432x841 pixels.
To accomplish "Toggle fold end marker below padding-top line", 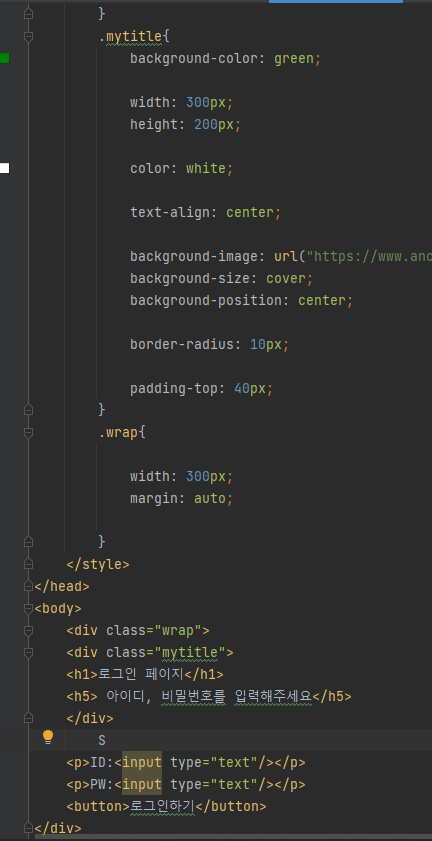I will tap(28, 410).
